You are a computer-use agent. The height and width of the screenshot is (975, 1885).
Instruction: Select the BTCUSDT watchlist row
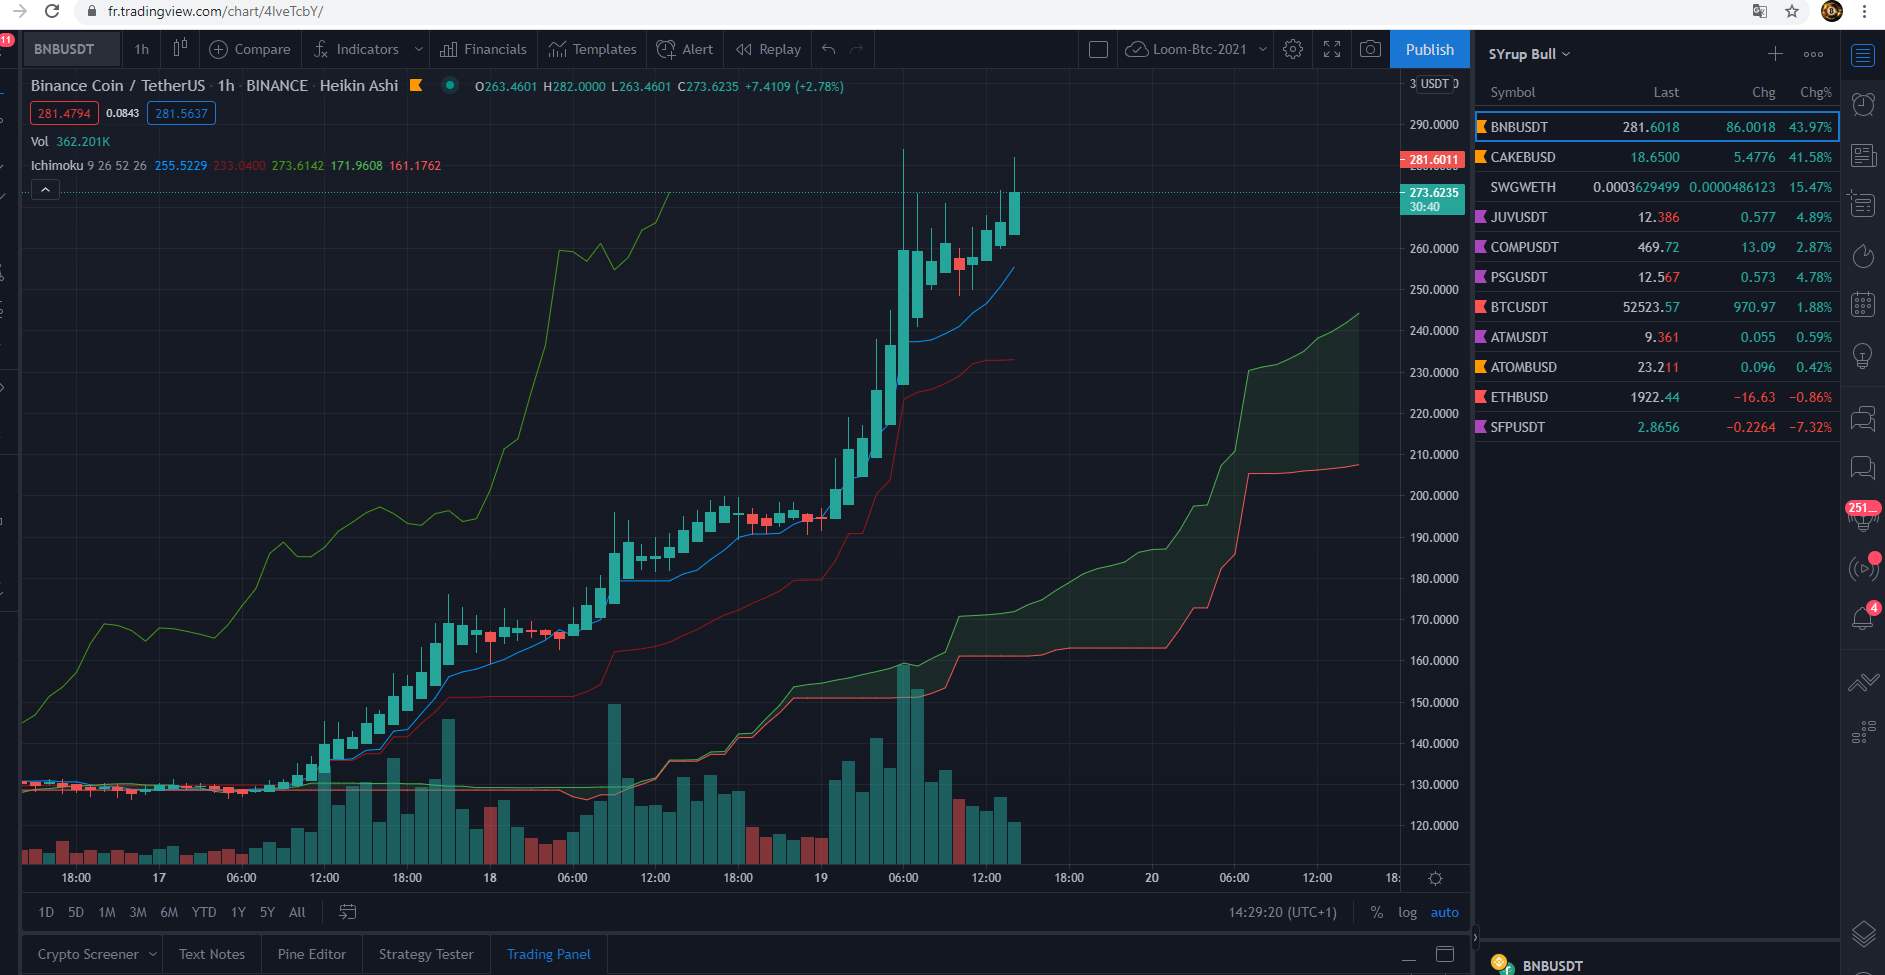(x=1657, y=307)
